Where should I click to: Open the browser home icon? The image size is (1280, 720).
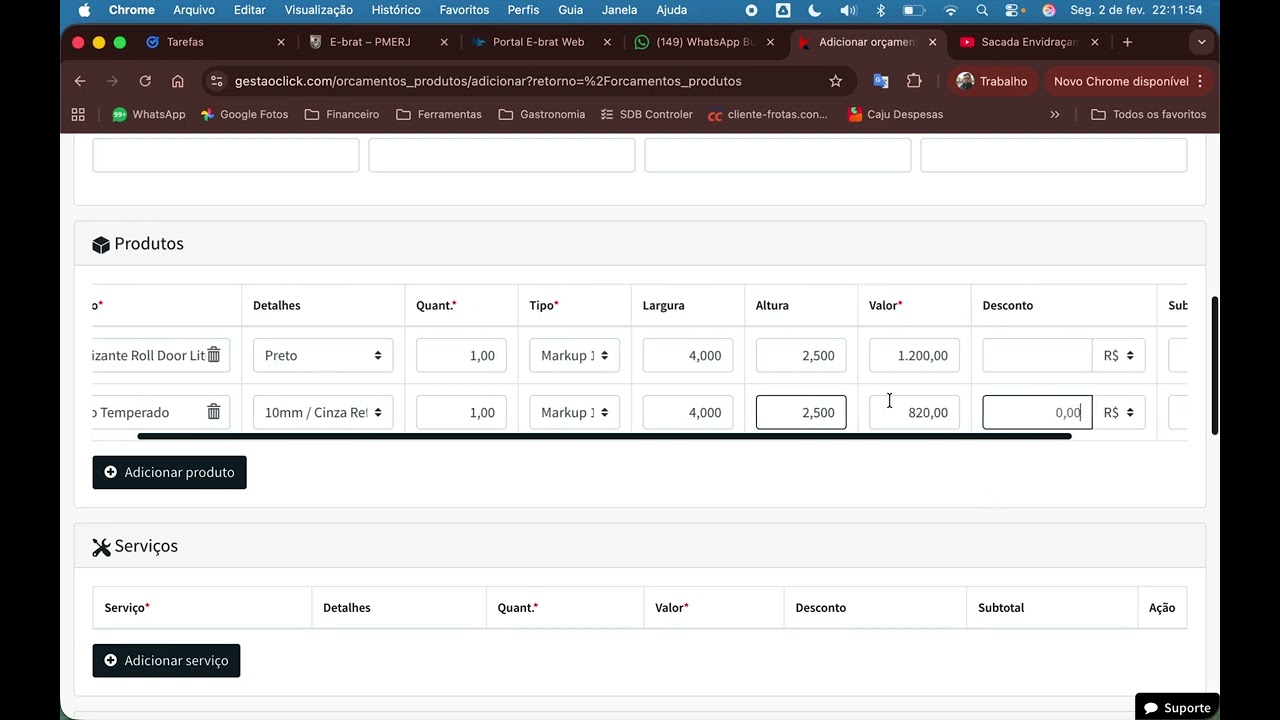coord(177,81)
